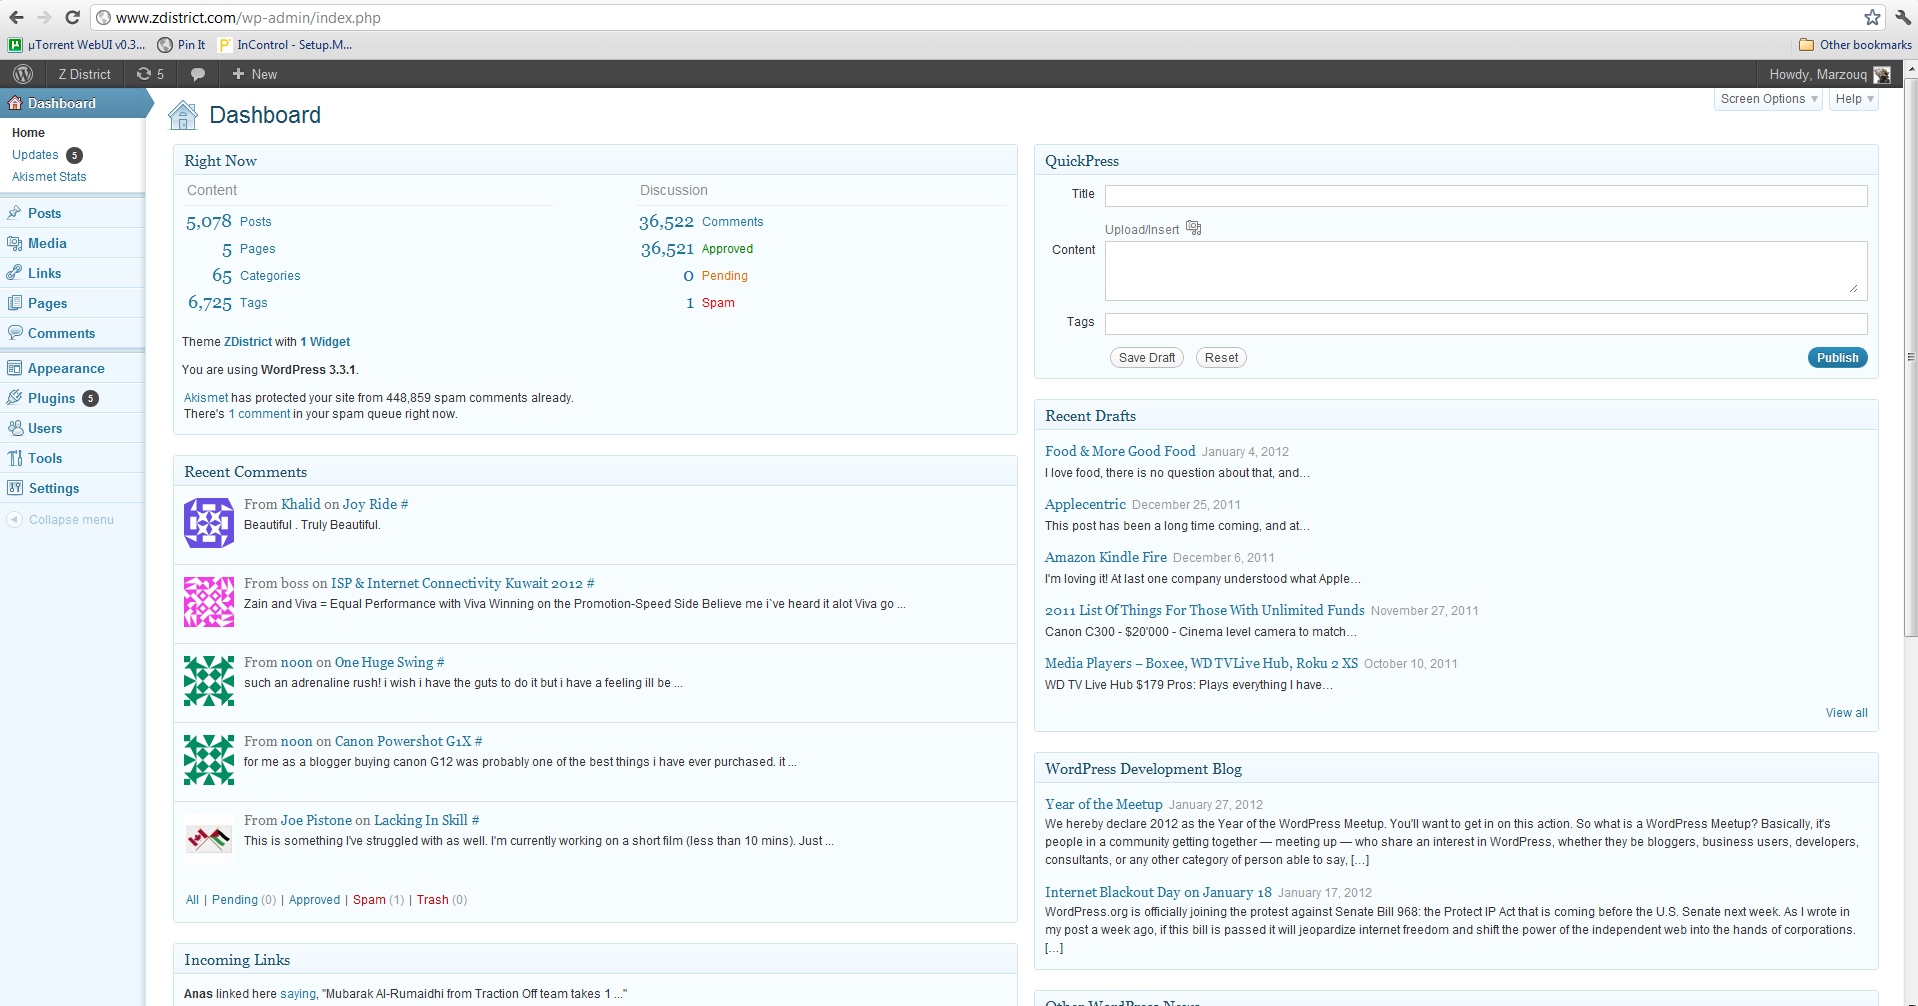
Task: Click Marzouq's profile avatar in admin bar
Action: coord(1881,75)
